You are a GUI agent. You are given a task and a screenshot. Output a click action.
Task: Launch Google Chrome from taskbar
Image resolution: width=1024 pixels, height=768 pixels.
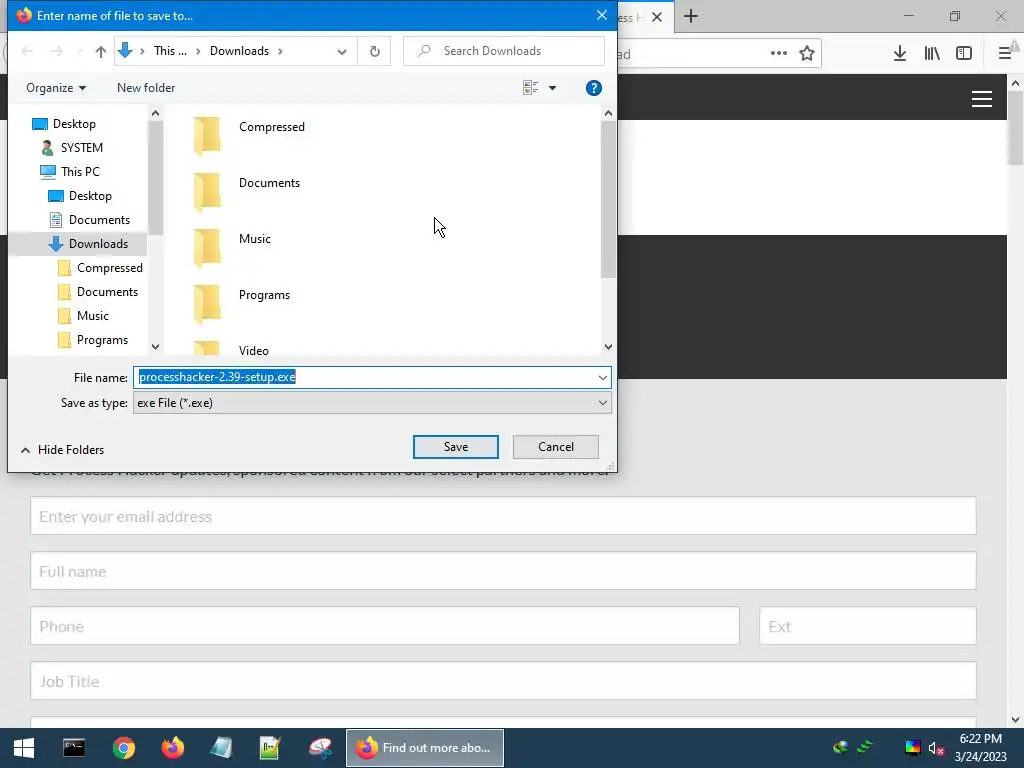click(123, 748)
